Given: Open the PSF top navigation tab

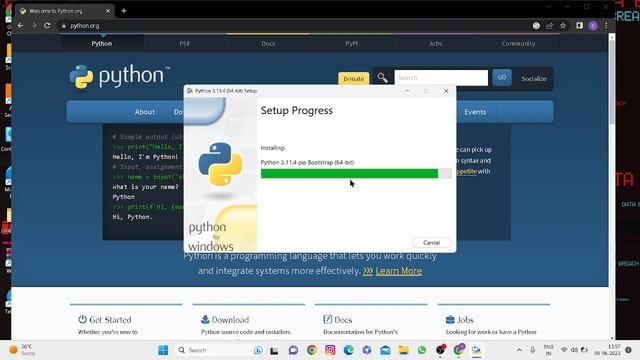Looking at the screenshot, I should tap(184, 43).
